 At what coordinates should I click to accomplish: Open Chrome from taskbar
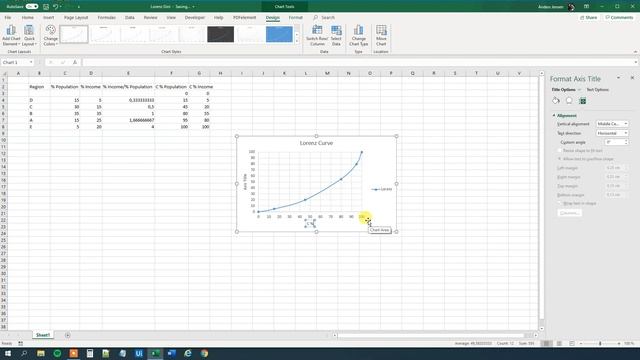204,353
